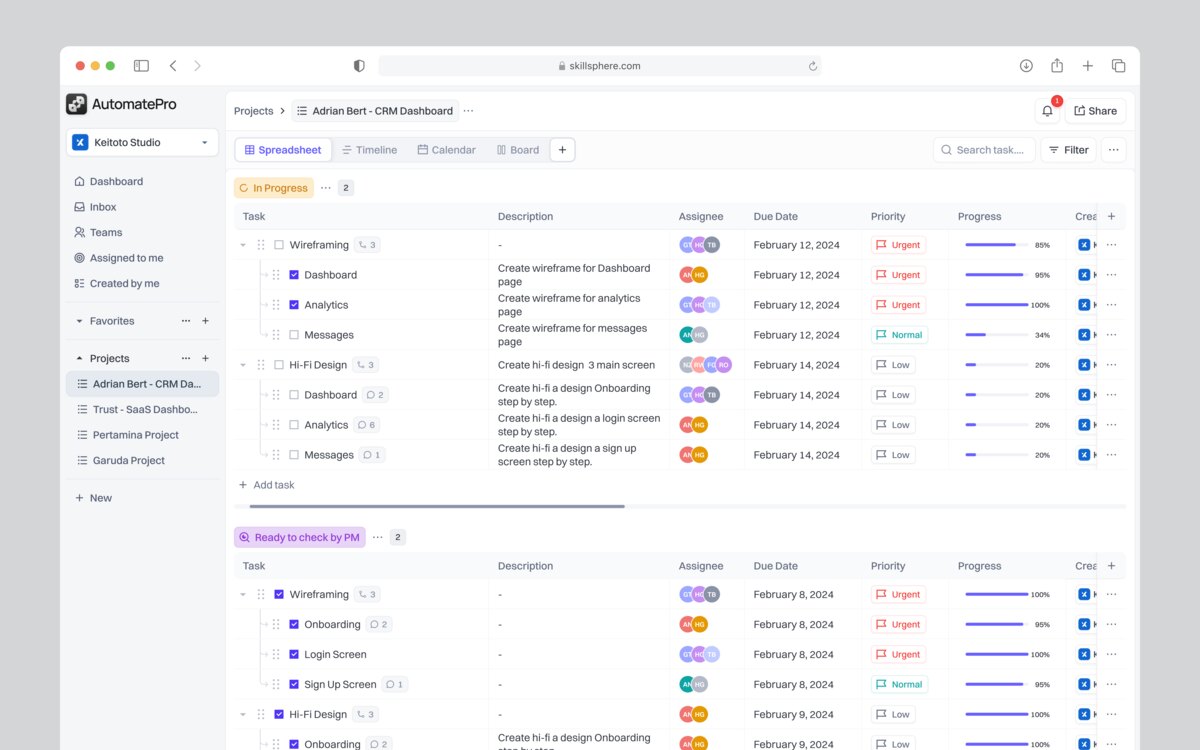This screenshot has width=1200, height=750.
Task: Uncheck the Login Screen task checkbox
Action: point(294,654)
